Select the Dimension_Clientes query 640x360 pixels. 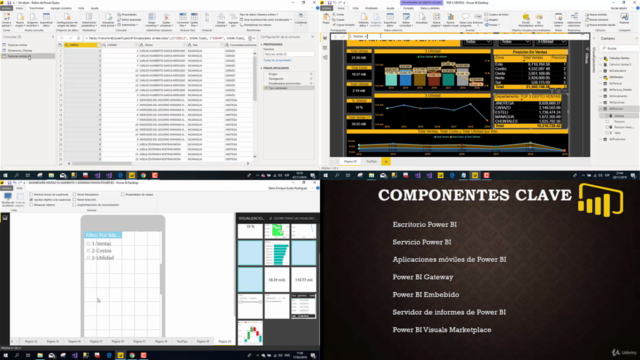[20, 50]
